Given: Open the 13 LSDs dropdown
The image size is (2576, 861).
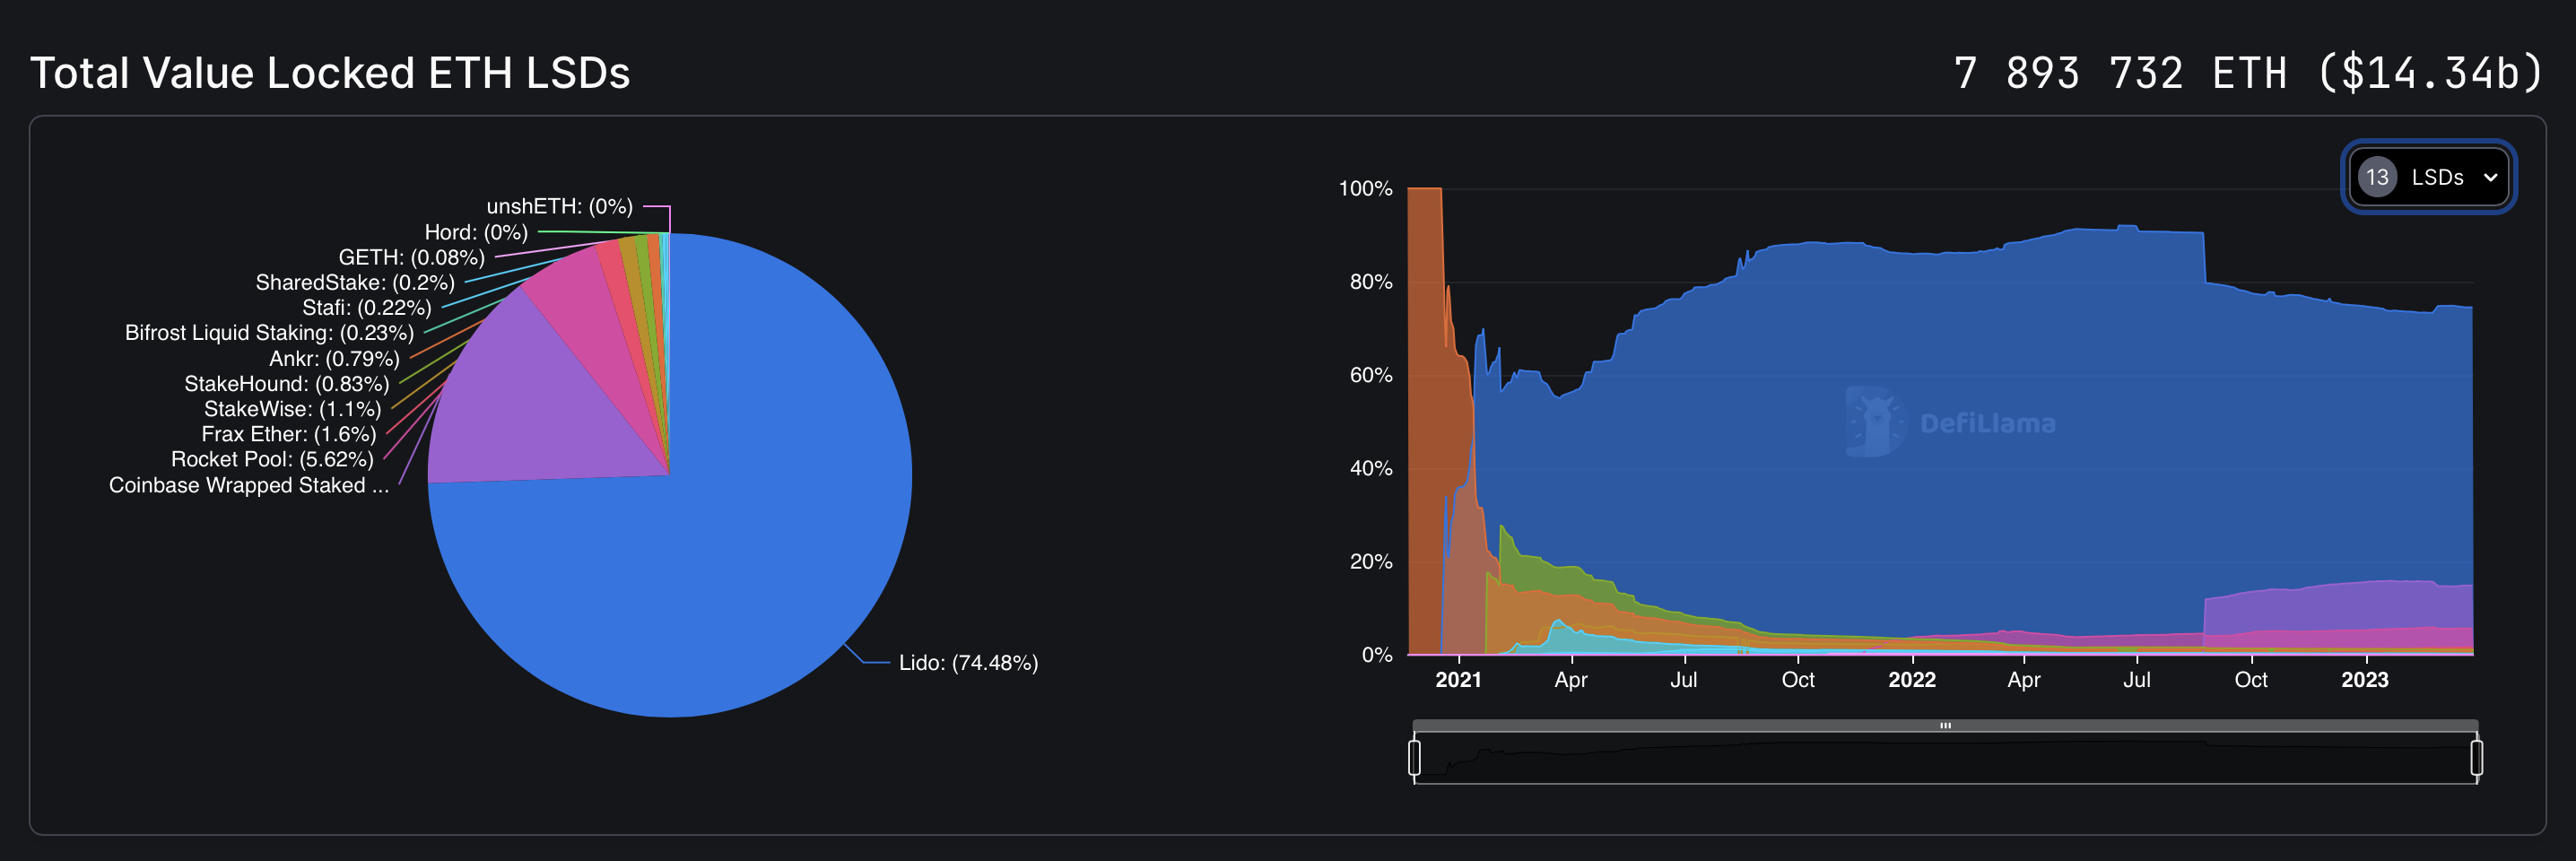Looking at the screenshot, I should pyautogui.click(x=2428, y=177).
